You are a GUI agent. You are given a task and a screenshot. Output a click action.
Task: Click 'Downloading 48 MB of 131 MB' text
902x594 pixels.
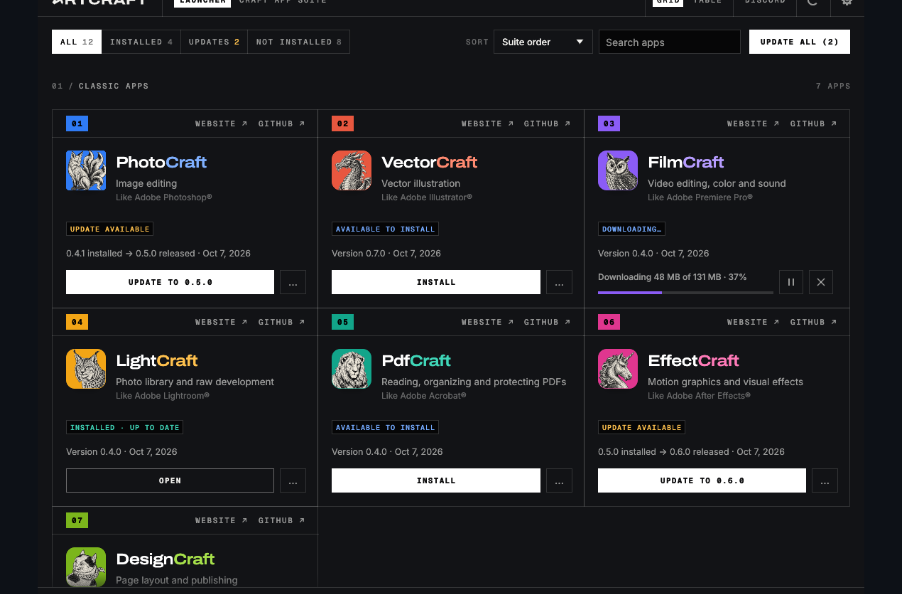coord(659,277)
